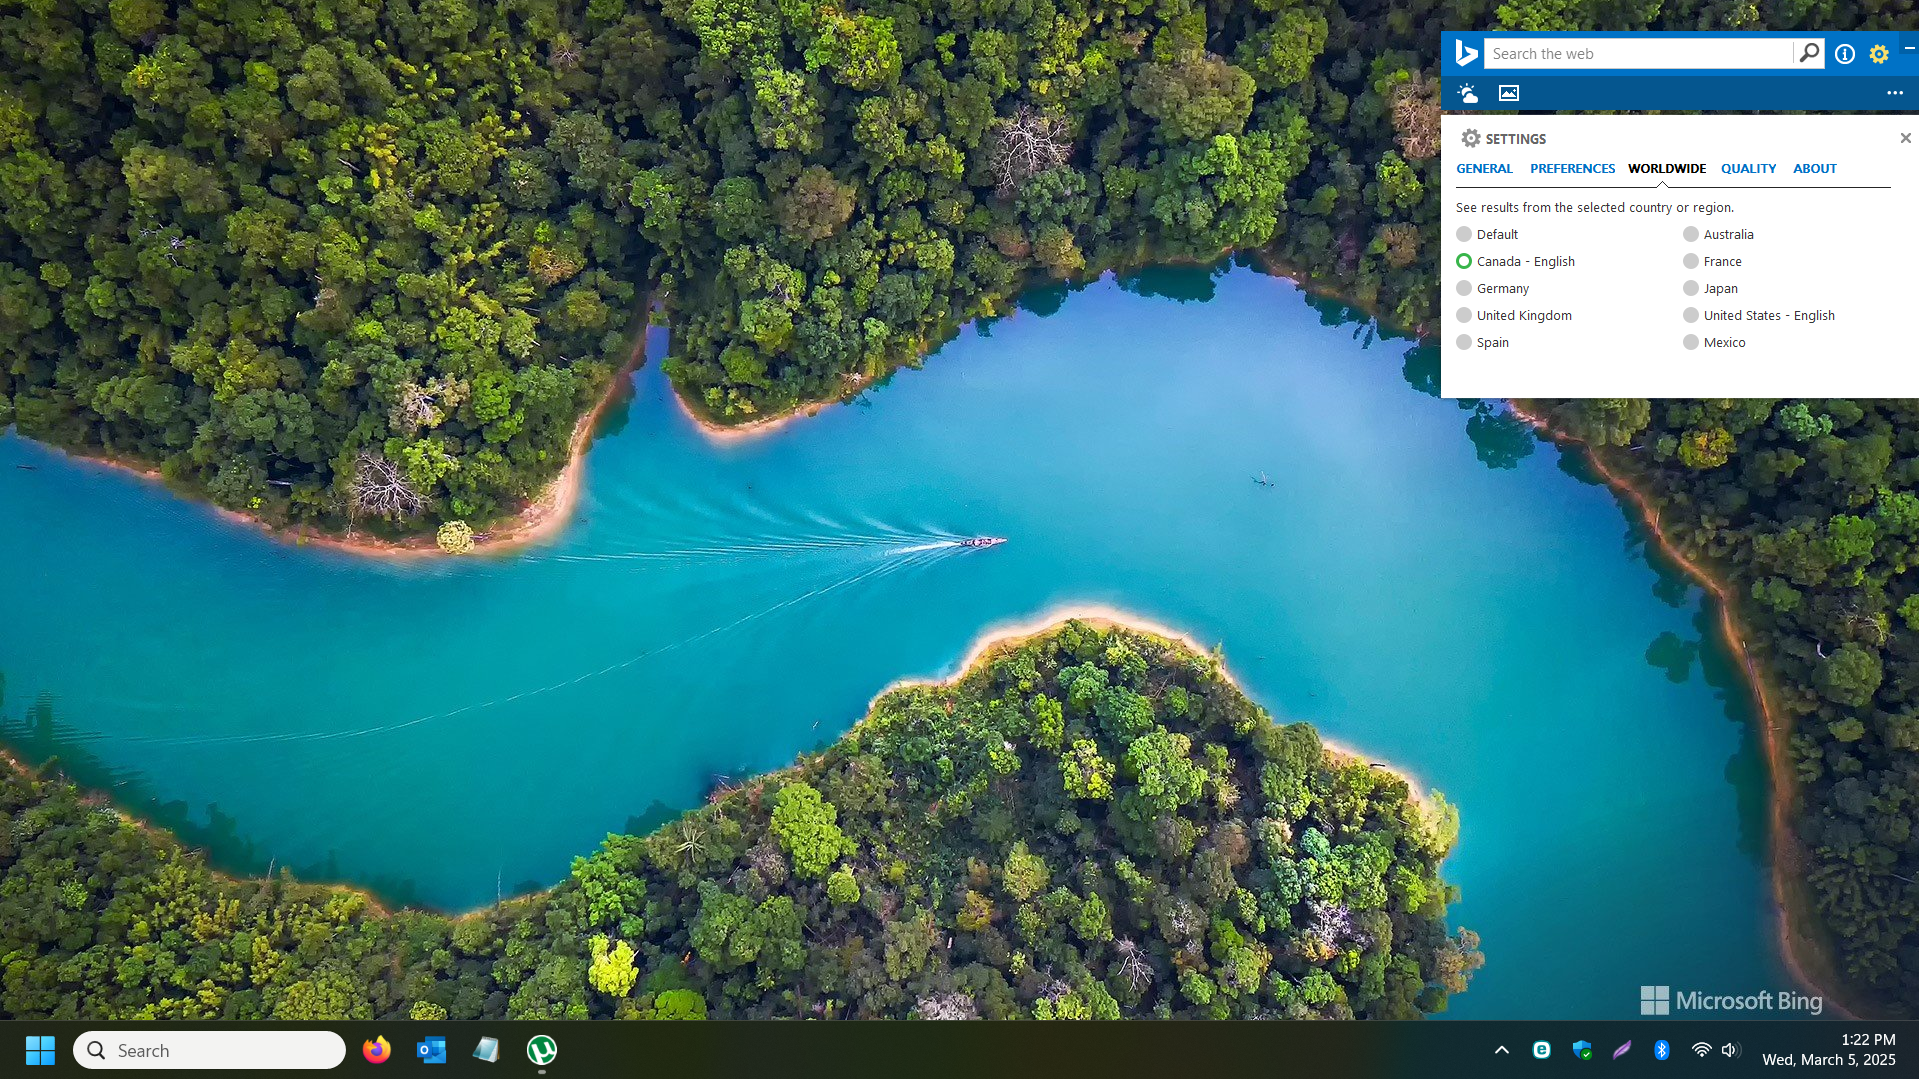Click the search magnifier icon
The image size is (1919, 1079).
1809,53
